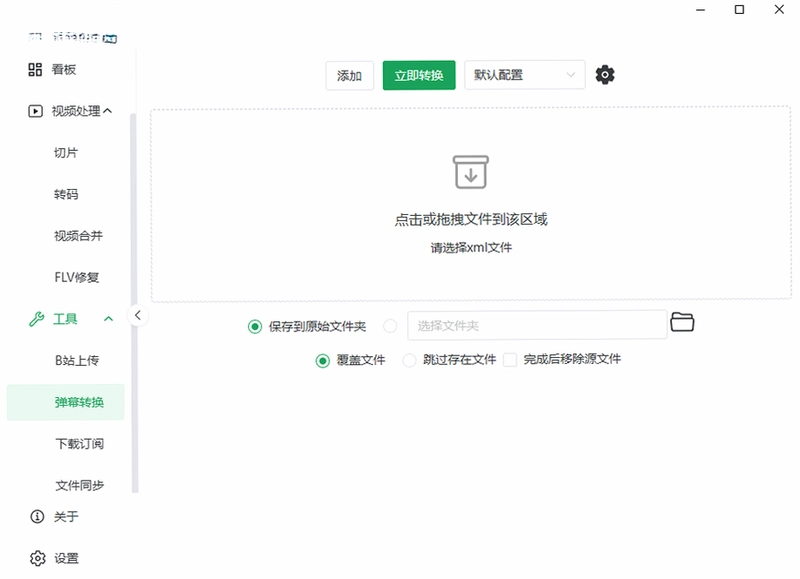Screen dimensions: 800x579
Task: Click the sidebar scrollbar
Action: point(134,303)
